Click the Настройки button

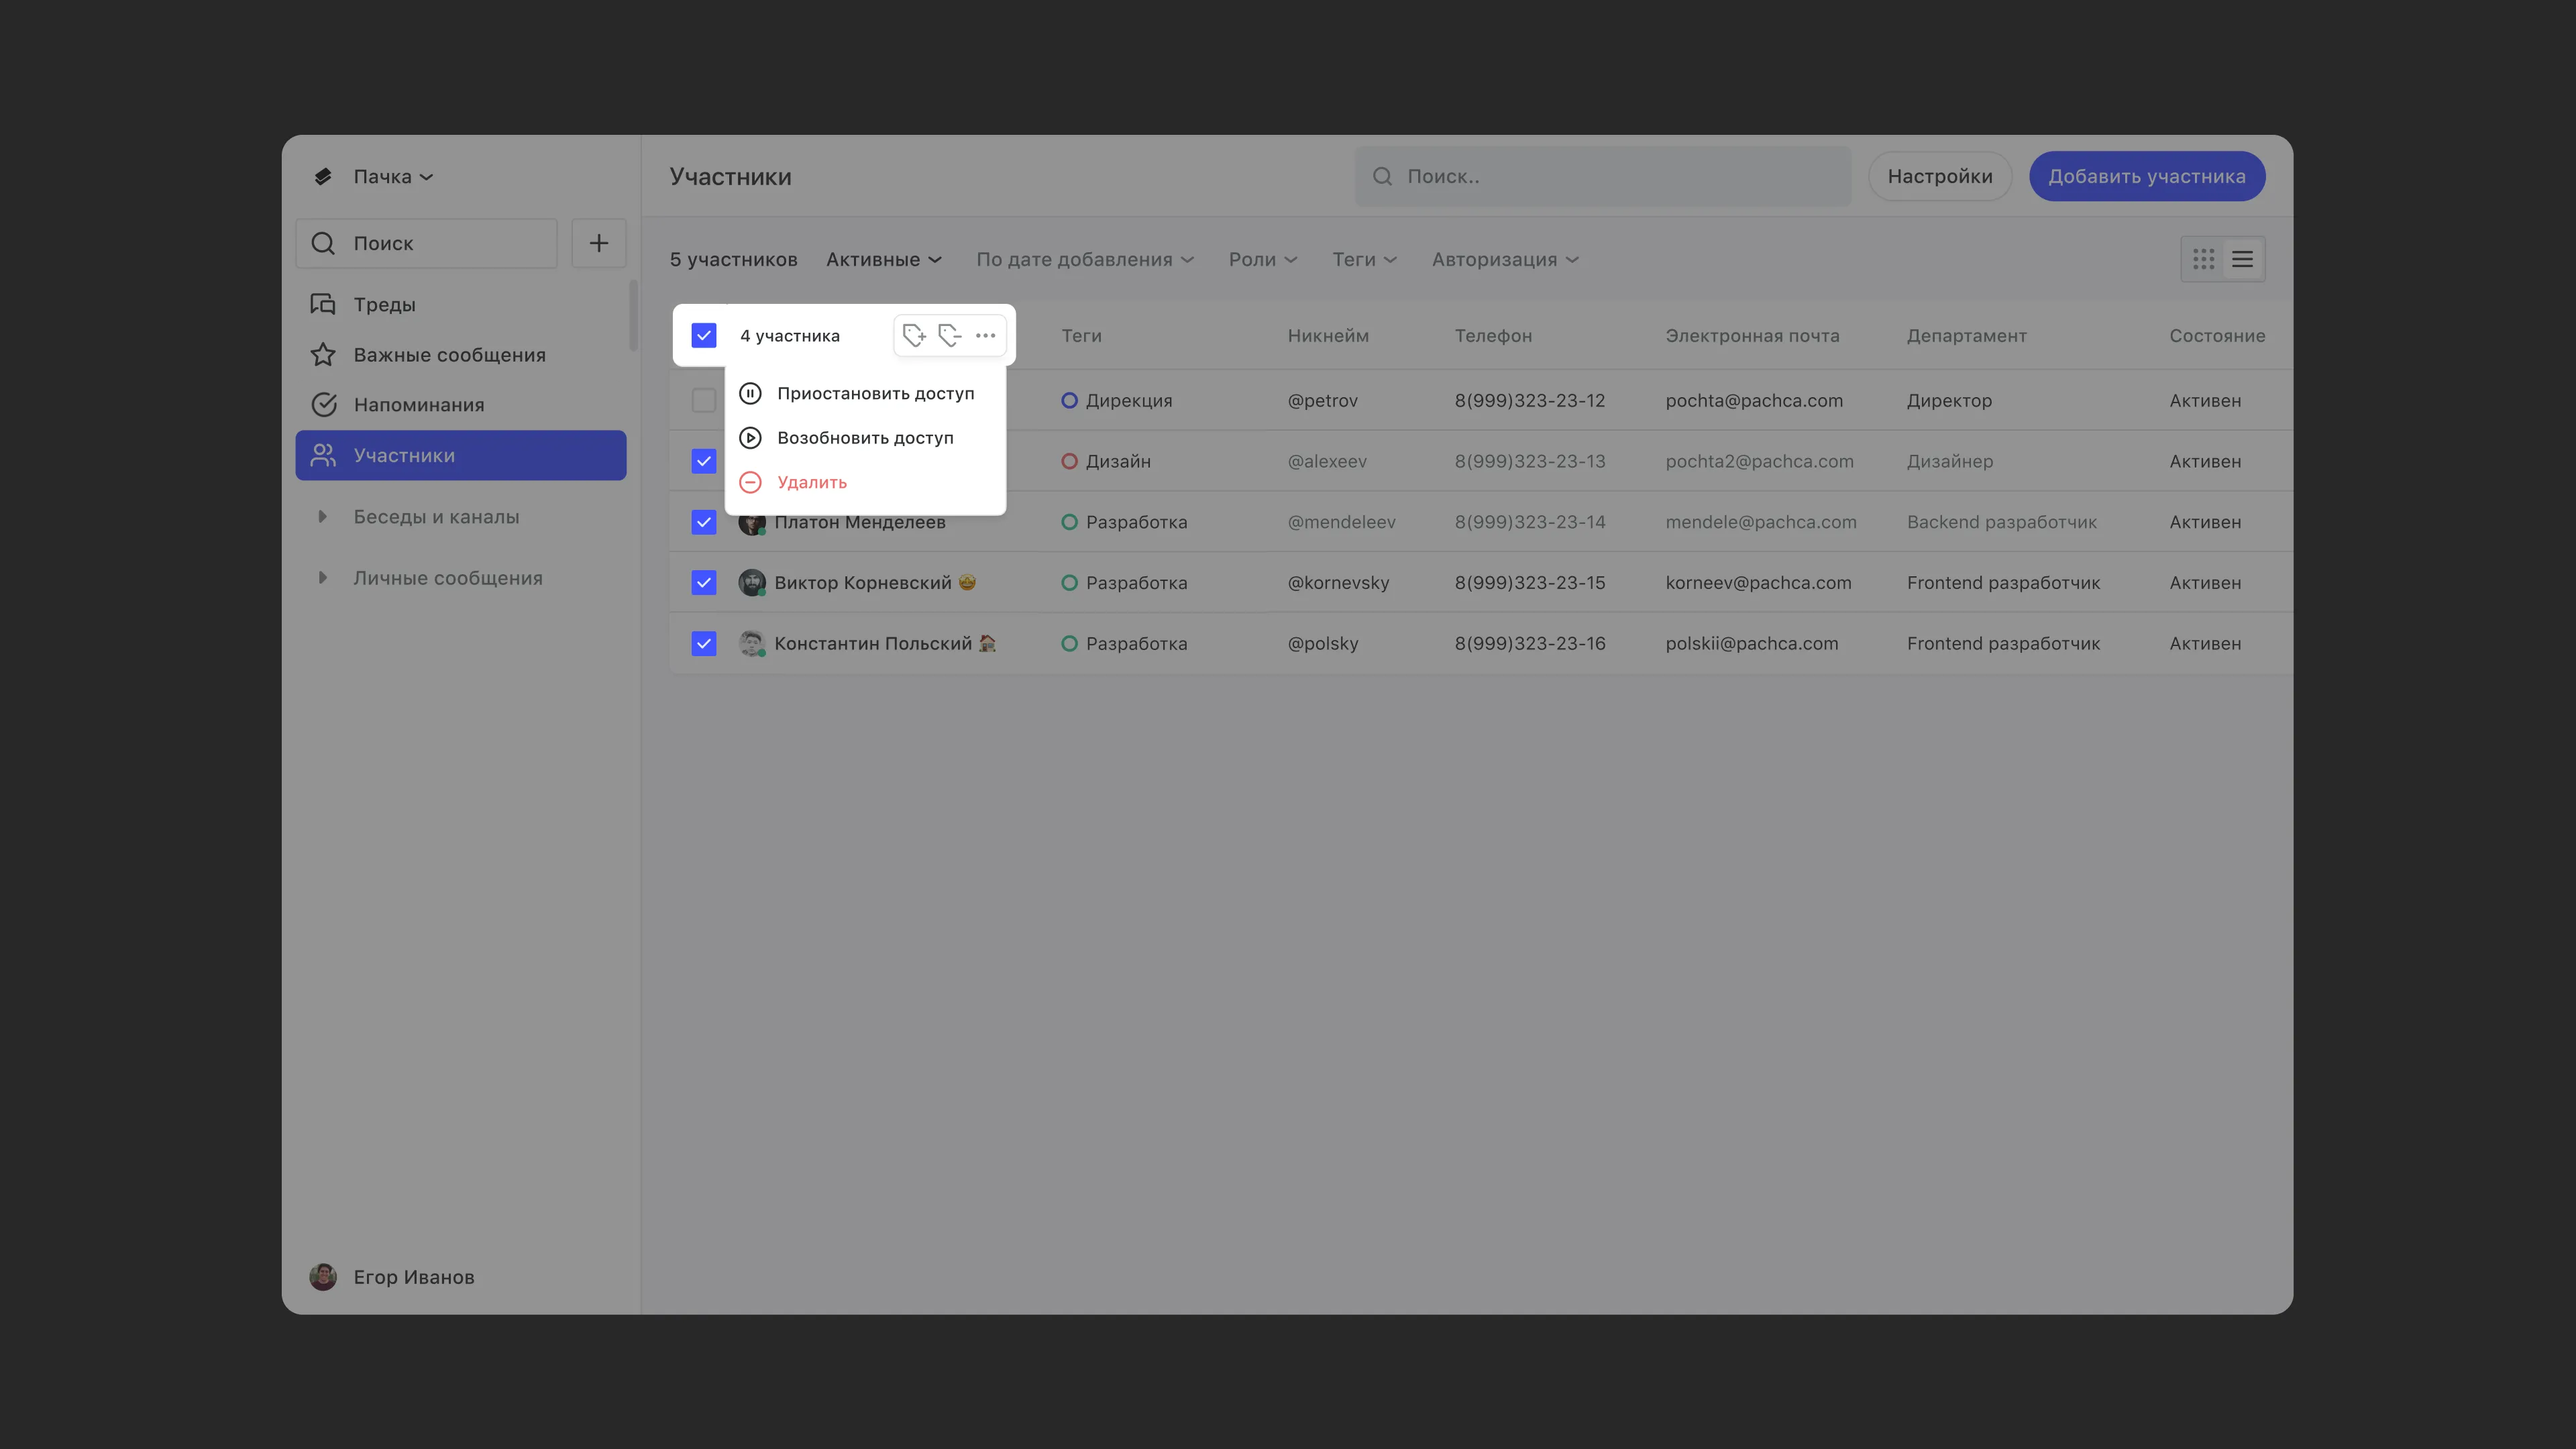point(1939,177)
